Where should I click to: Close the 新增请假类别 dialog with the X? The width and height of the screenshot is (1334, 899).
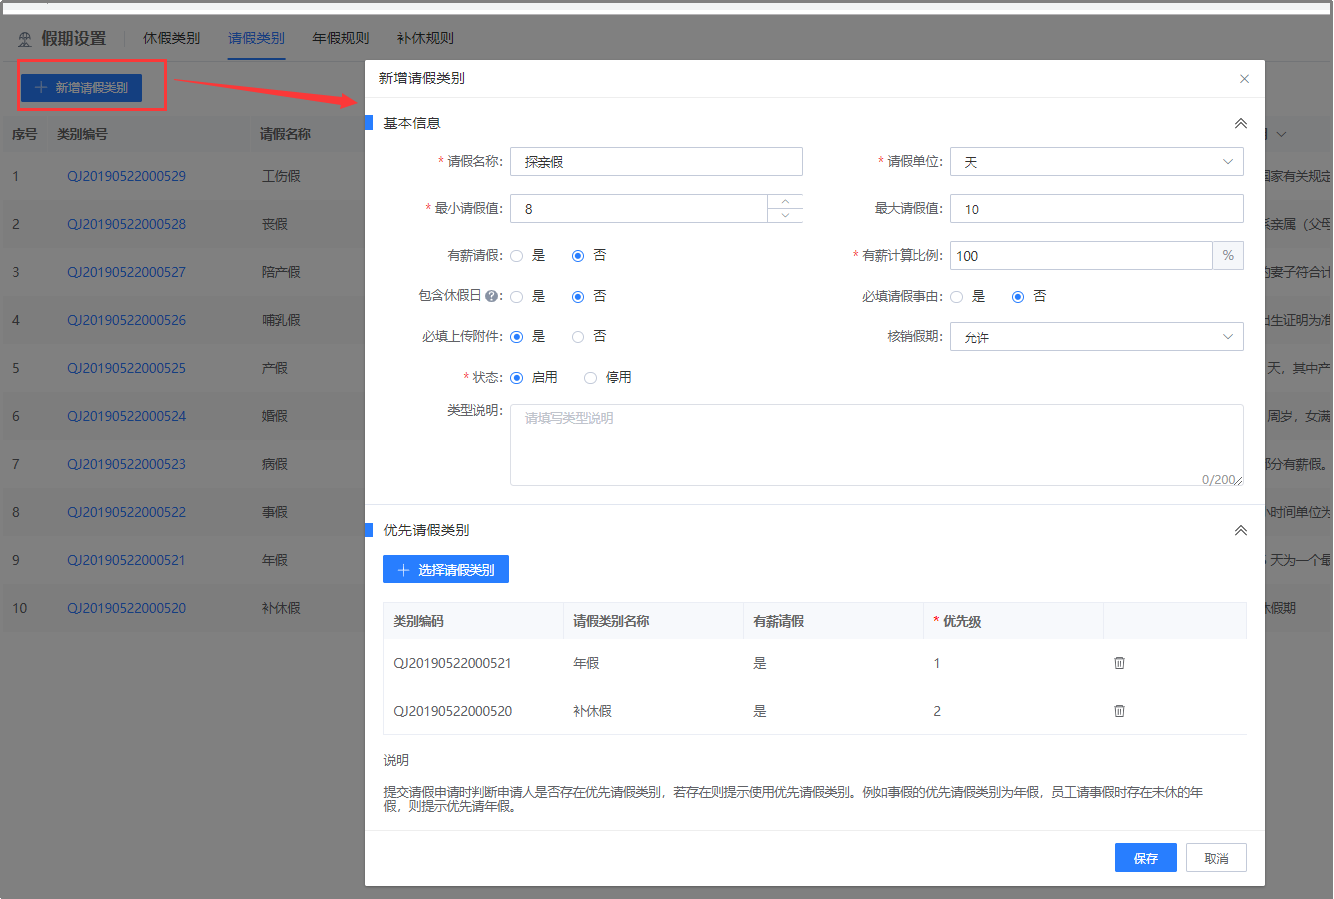coord(1244,79)
